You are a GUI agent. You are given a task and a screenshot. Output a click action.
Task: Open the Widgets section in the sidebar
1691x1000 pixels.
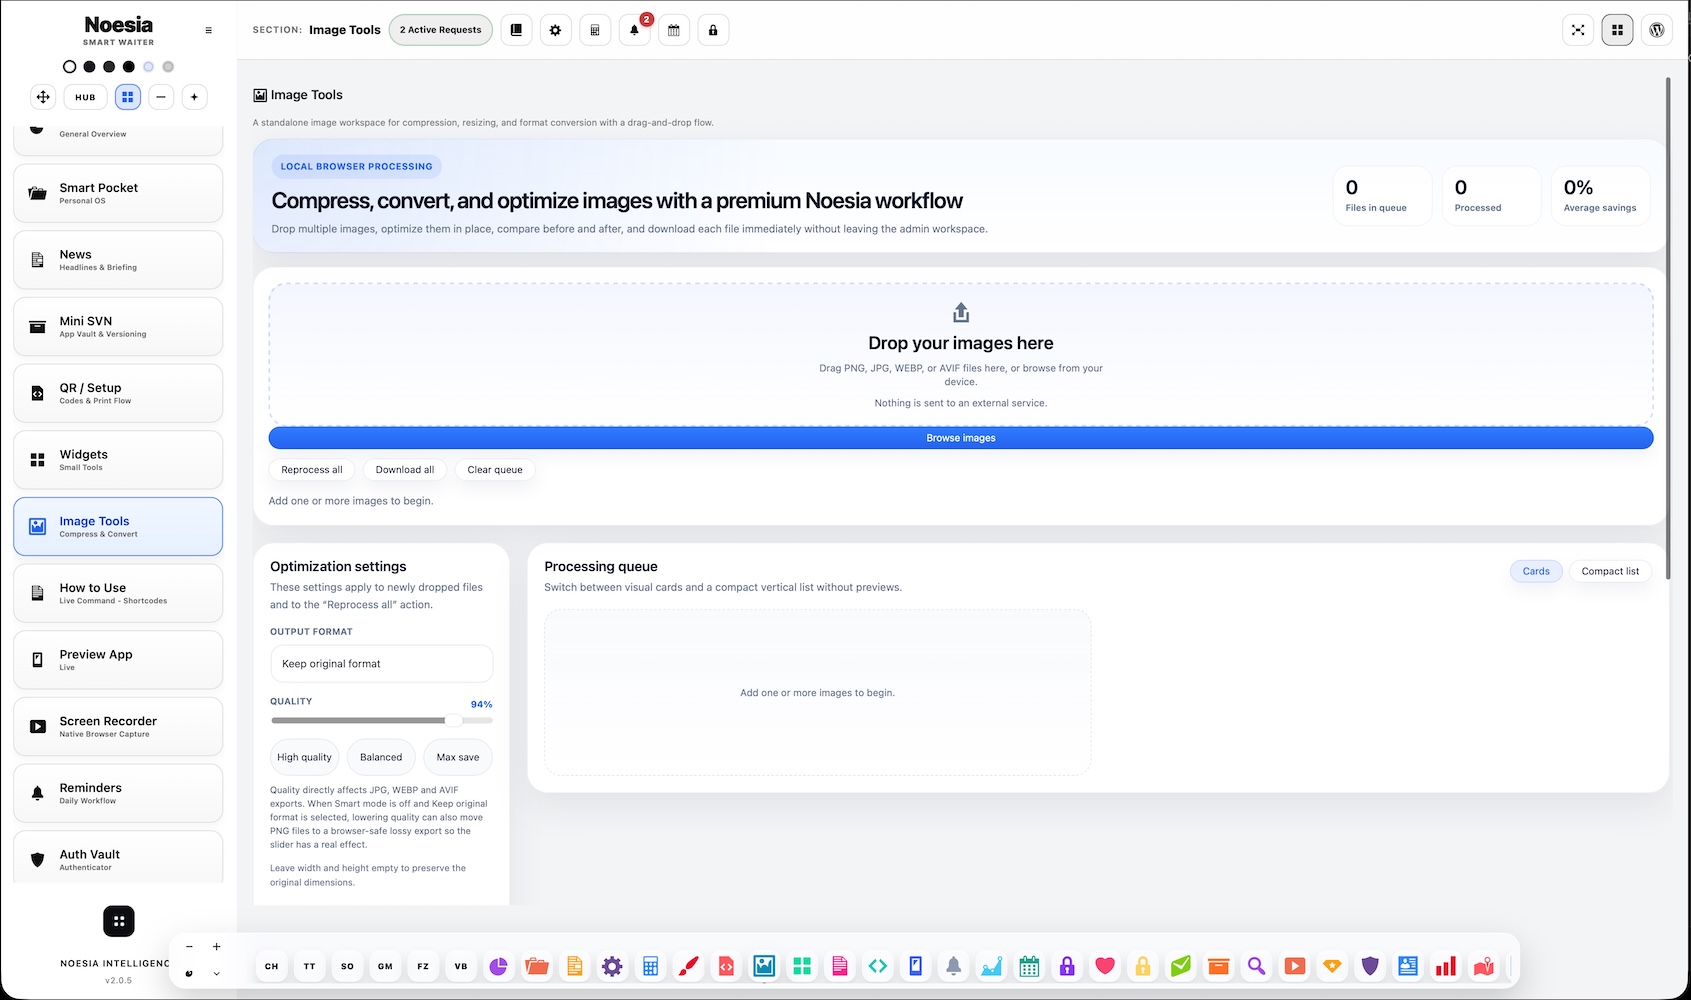(x=118, y=460)
